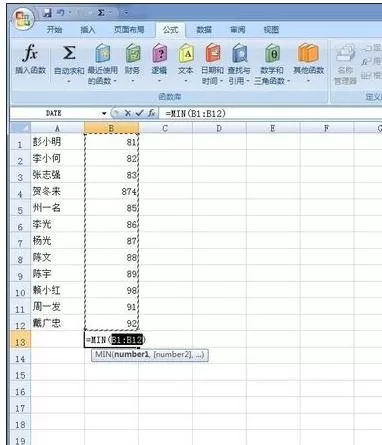Image resolution: width=382 pixels, height=445 pixels.
Task: Open the round Office button menu
Action: [x=23, y=18]
